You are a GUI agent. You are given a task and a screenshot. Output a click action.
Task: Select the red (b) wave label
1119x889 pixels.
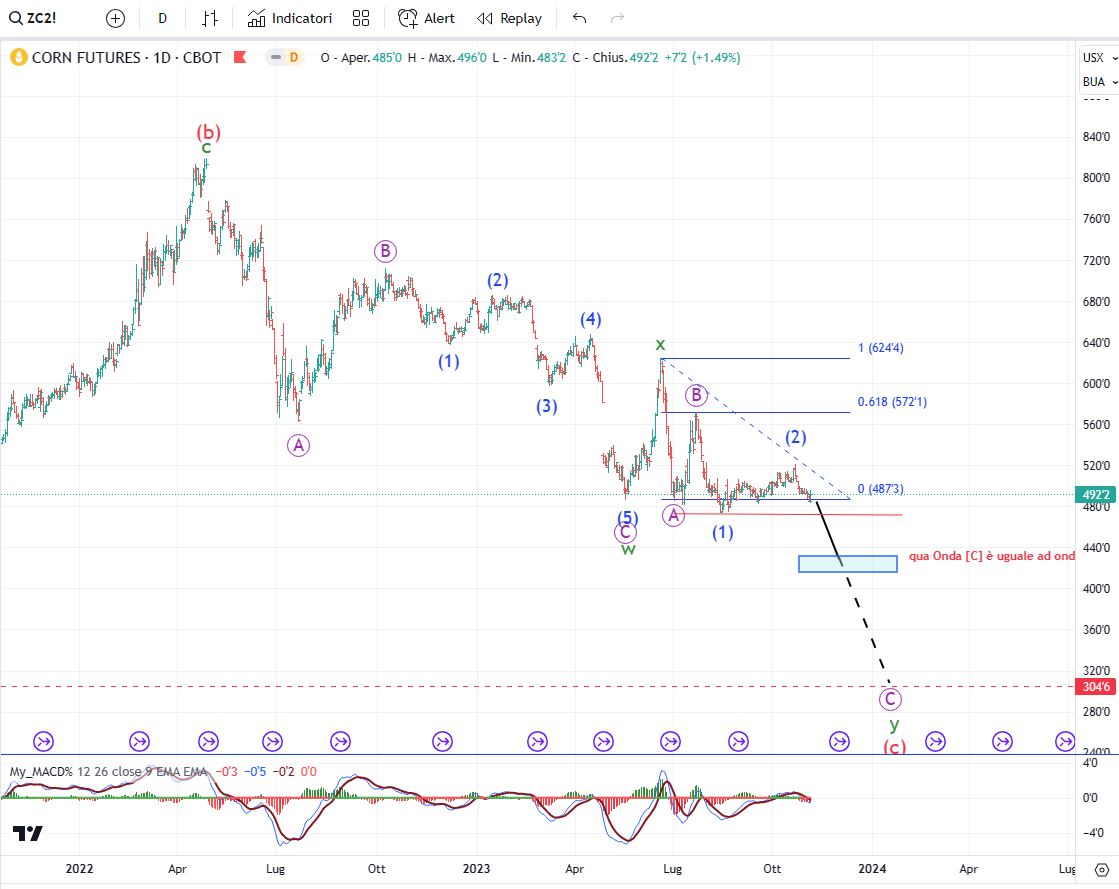pos(208,132)
